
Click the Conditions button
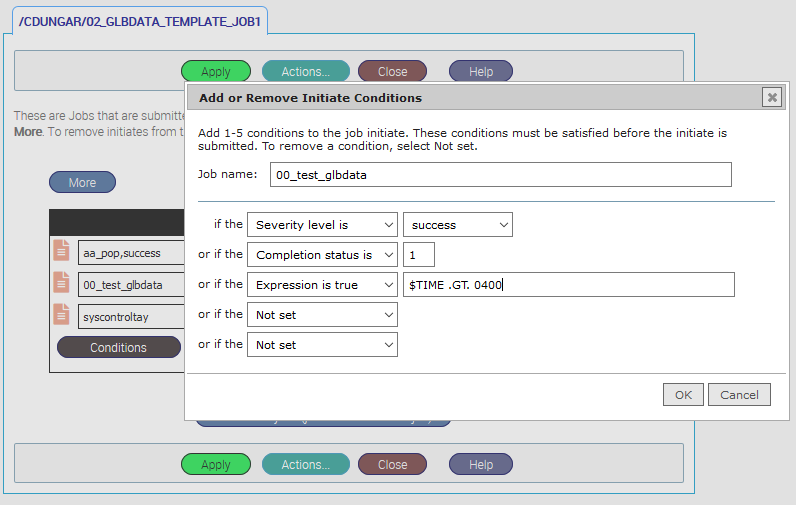click(118, 348)
